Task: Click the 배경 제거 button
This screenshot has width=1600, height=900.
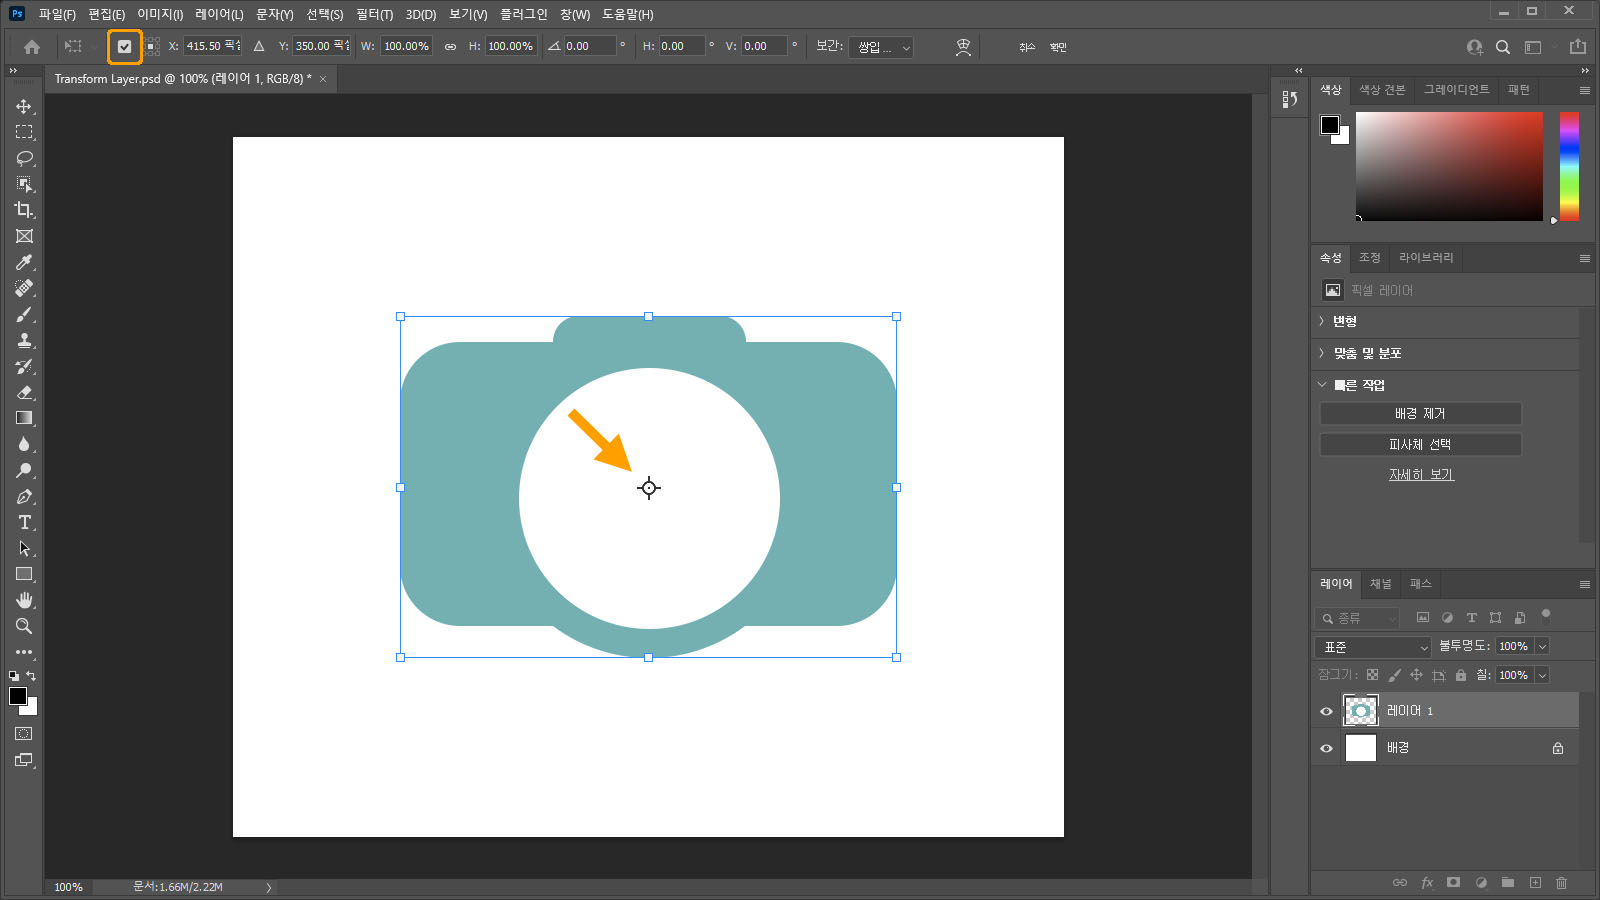Action: [x=1420, y=414]
